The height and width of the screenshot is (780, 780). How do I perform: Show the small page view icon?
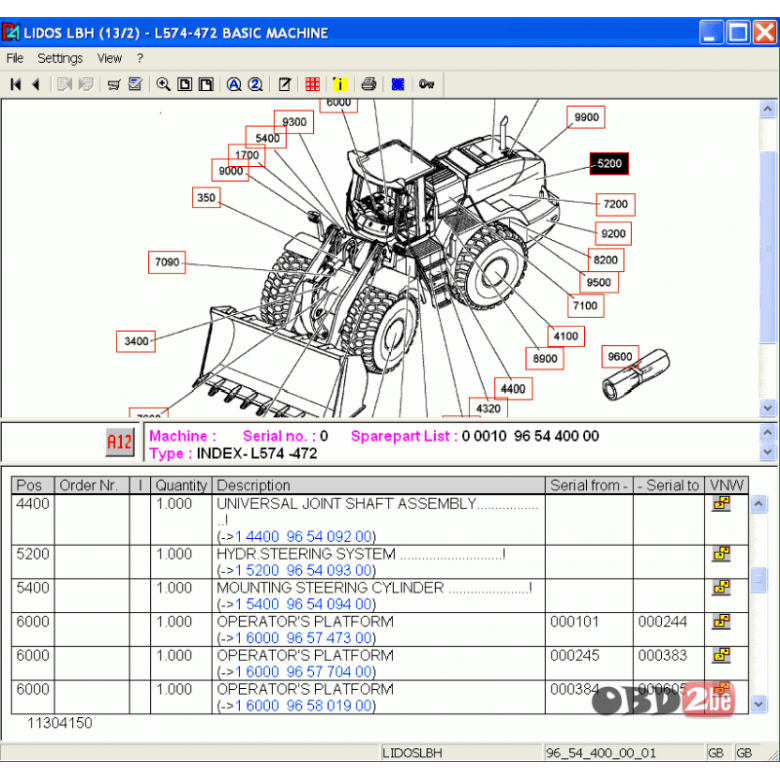(x=185, y=85)
